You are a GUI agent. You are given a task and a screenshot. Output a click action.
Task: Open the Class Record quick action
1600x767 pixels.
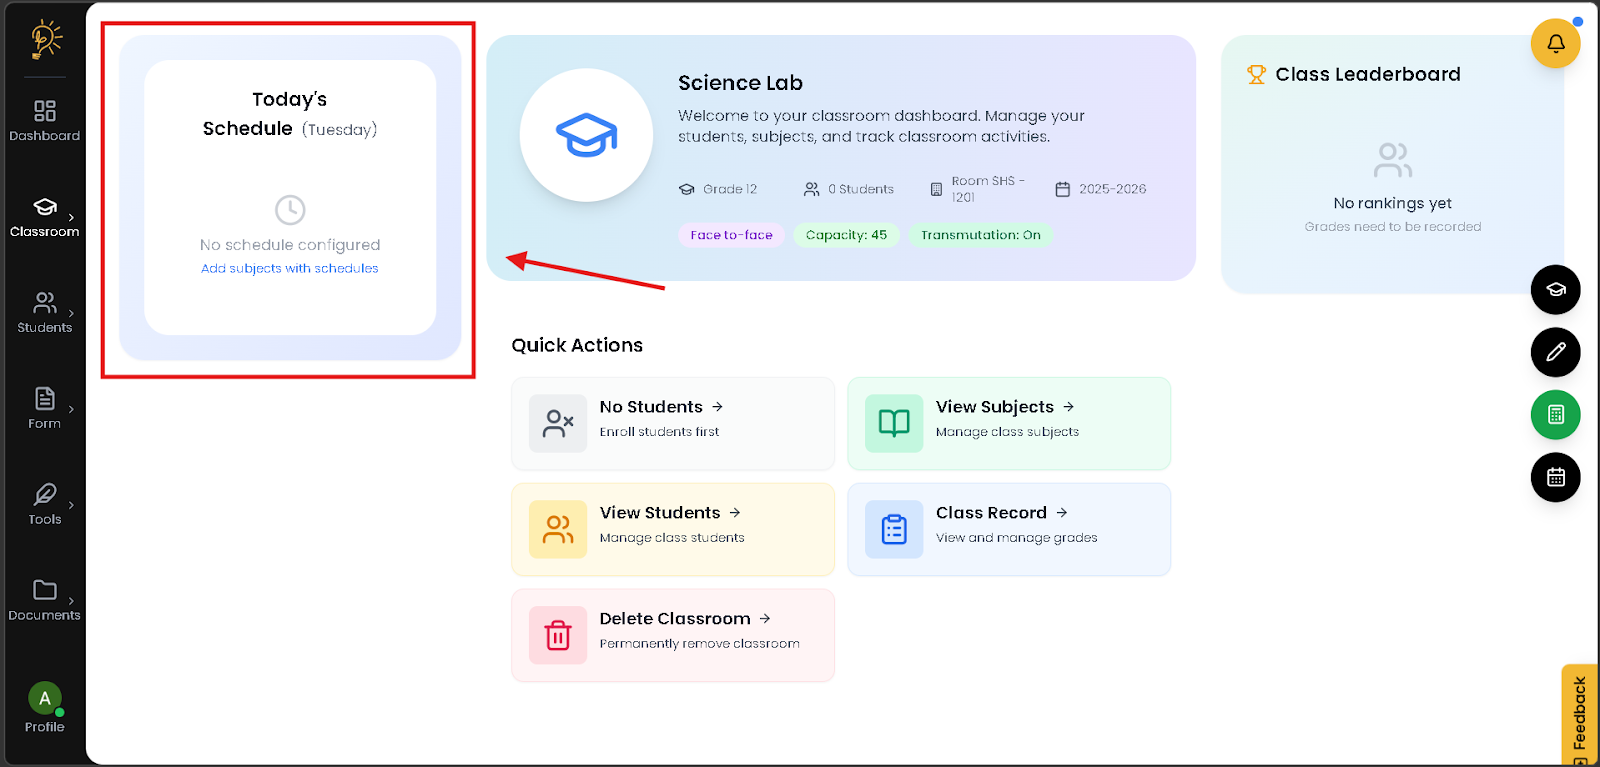1008,530
